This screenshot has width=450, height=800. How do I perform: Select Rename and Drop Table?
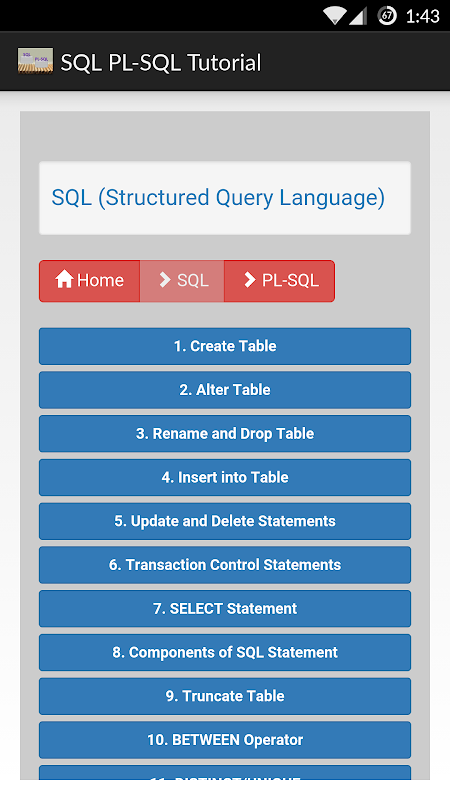(225, 434)
